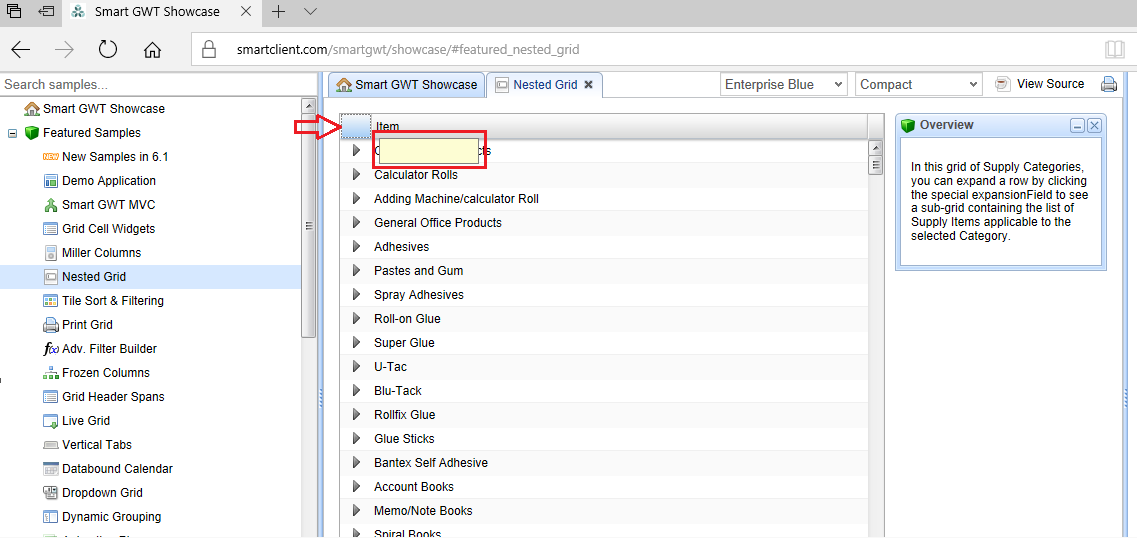Expand the Pastes and Gum row
The image size is (1137, 538).
tap(356, 270)
